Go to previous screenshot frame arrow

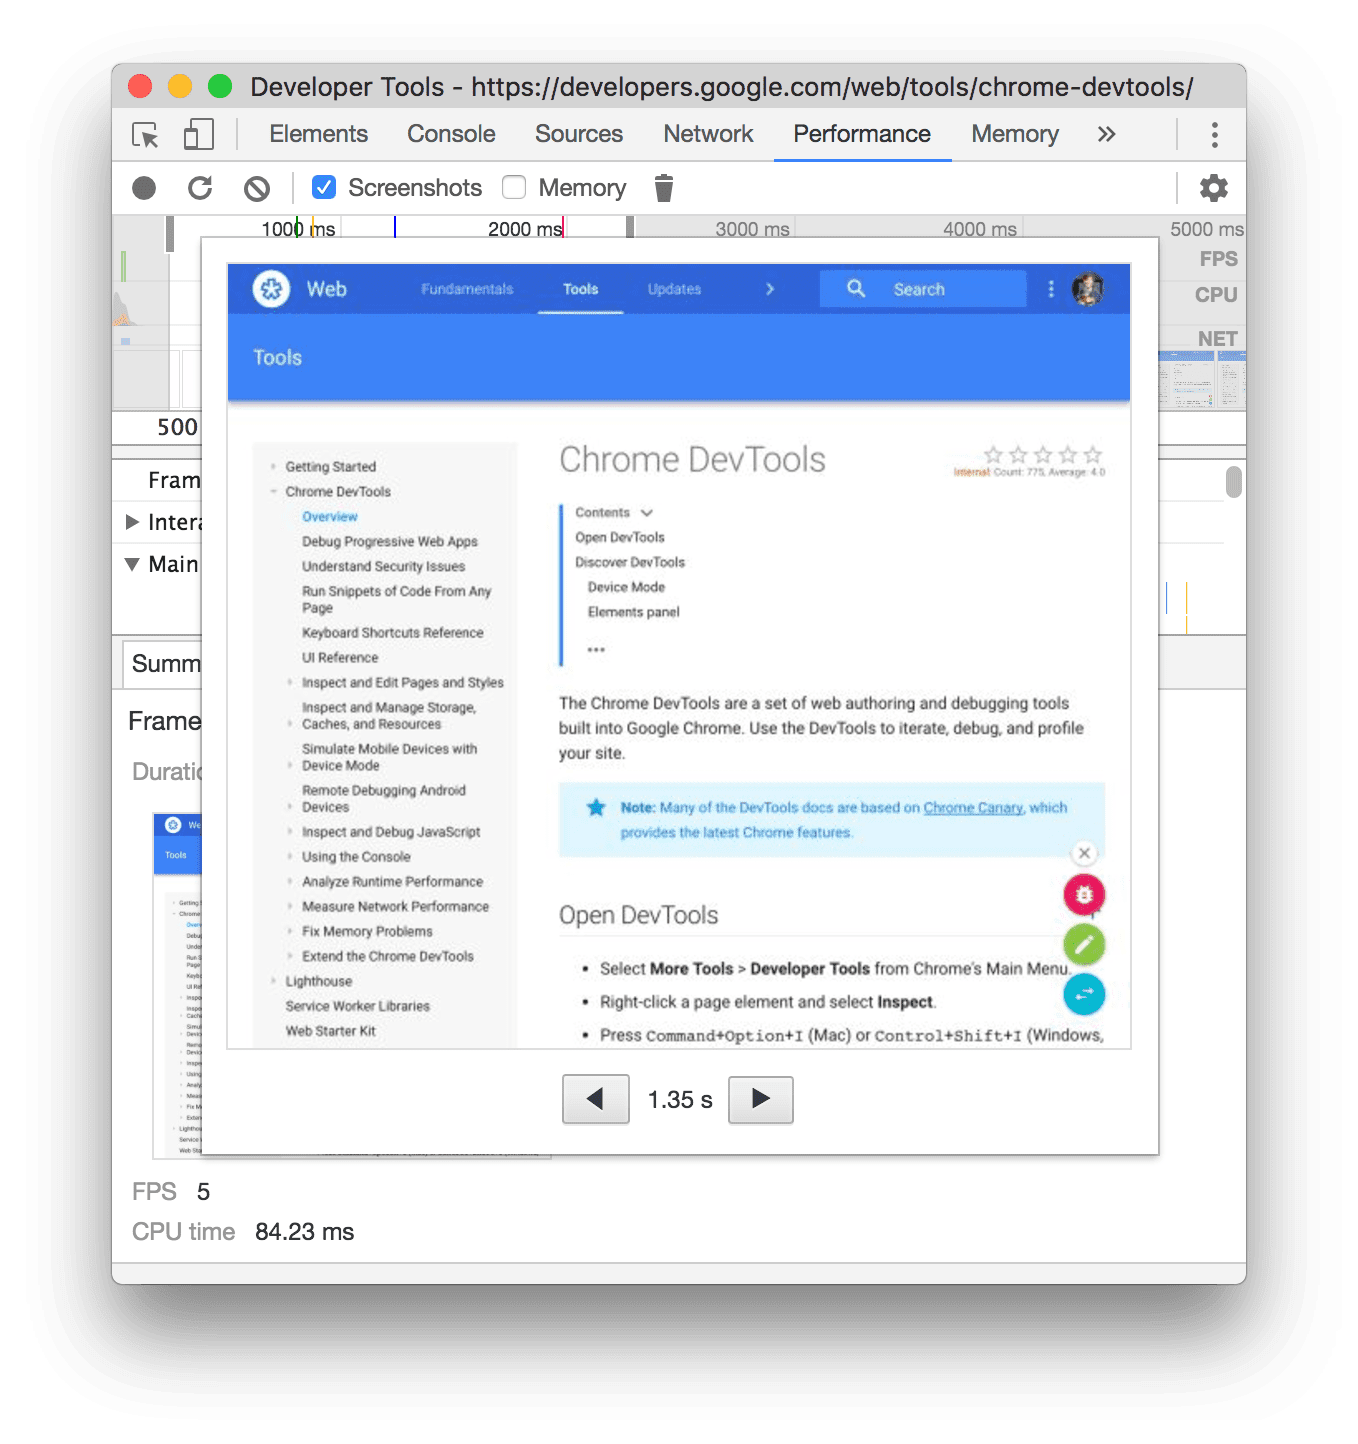pos(596,1100)
